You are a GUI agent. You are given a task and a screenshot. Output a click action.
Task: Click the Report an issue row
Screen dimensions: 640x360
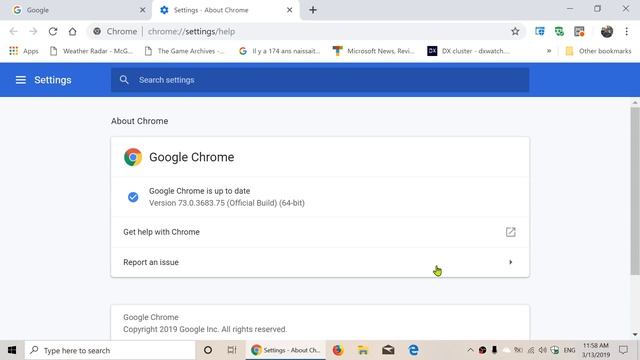pos(320,262)
